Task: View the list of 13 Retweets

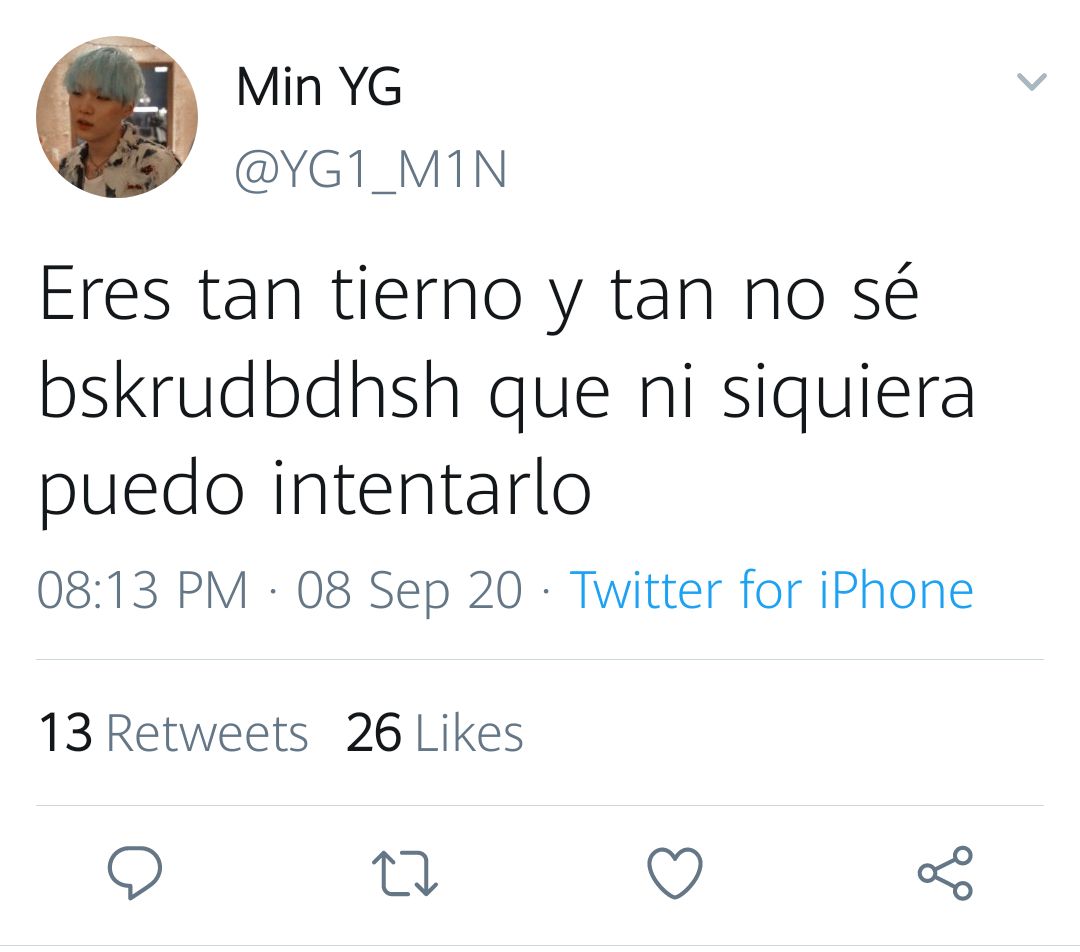Action: [174, 732]
